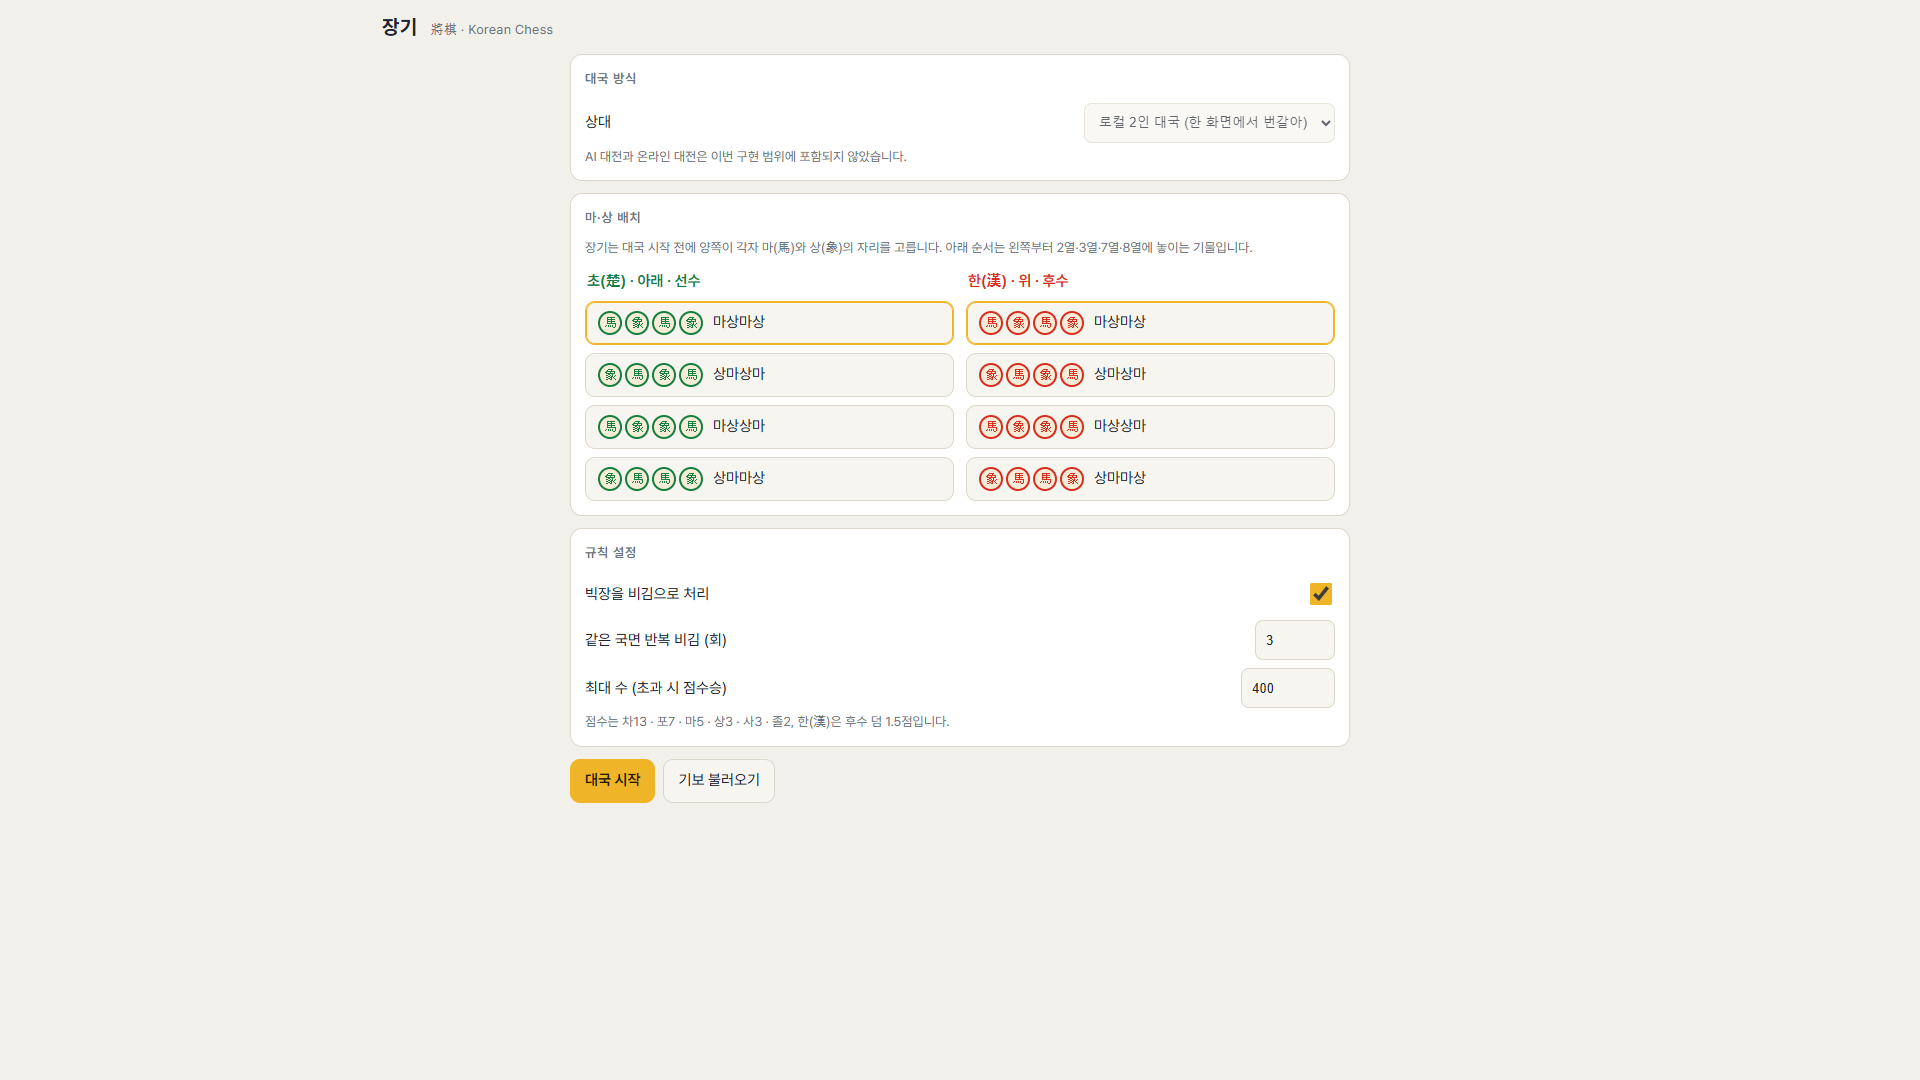The height and width of the screenshot is (1080, 1920).
Task: Click the 규칙 설정 section heading
Action: 610,552
